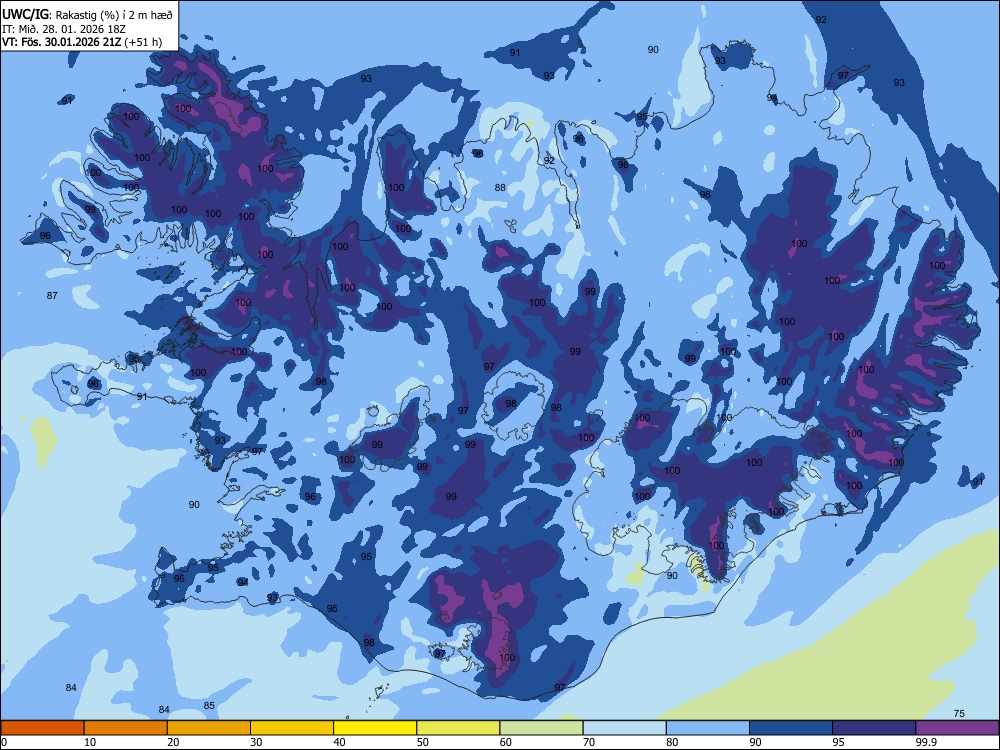This screenshot has height=750, width=1000.
Task: Click the '0' tick label on the color scale
Action: point(4,742)
